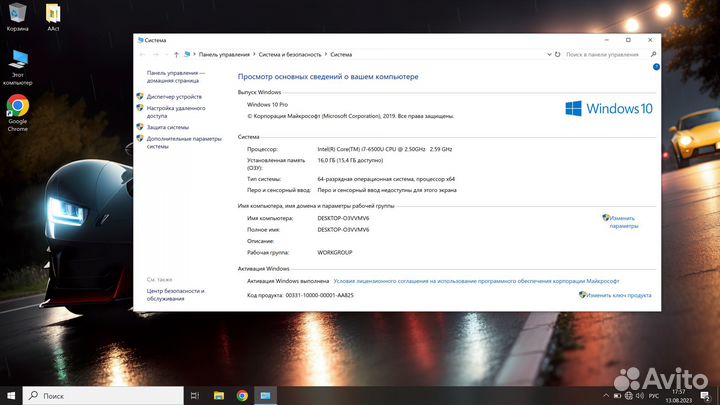Minimize the System window
Image resolution: width=720 pixels, height=405 pixels.
(607, 40)
